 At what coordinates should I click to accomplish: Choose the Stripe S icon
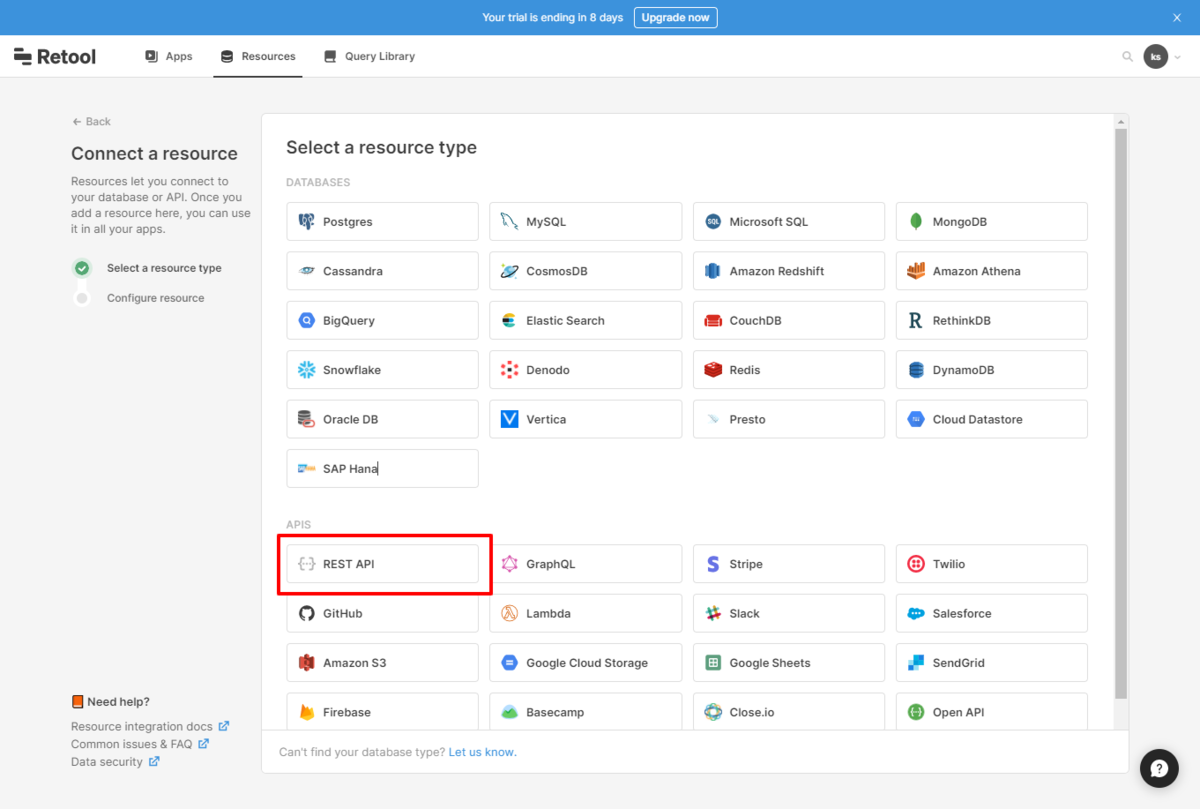point(713,564)
